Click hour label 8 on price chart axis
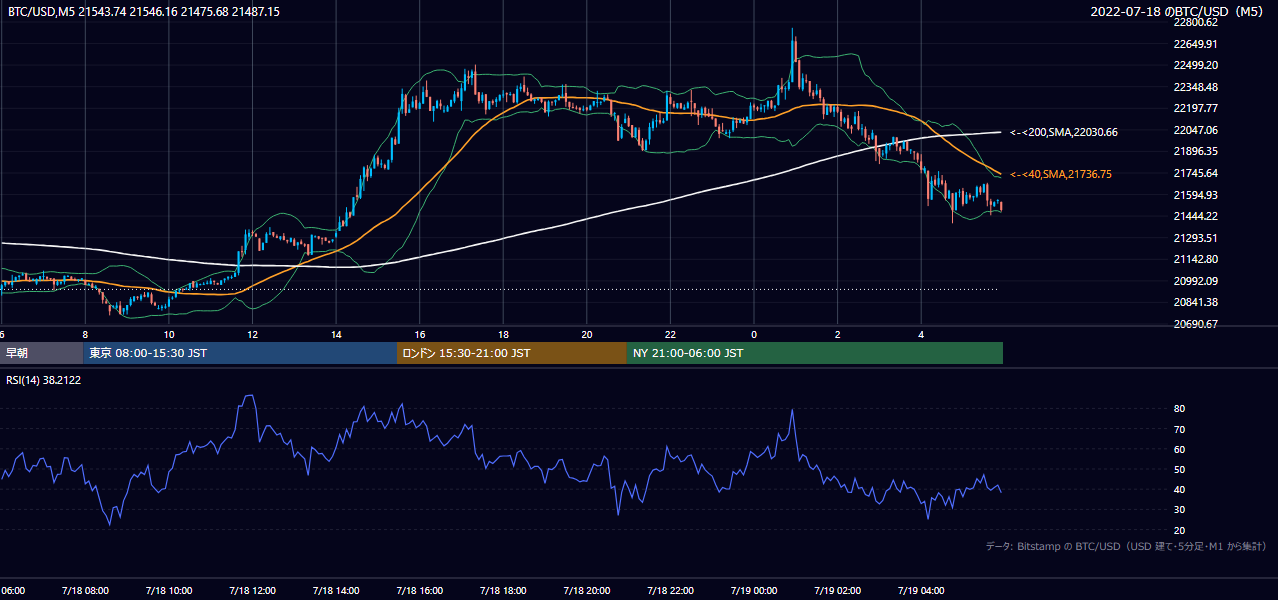The height and width of the screenshot is (600, 1278). 85,334
